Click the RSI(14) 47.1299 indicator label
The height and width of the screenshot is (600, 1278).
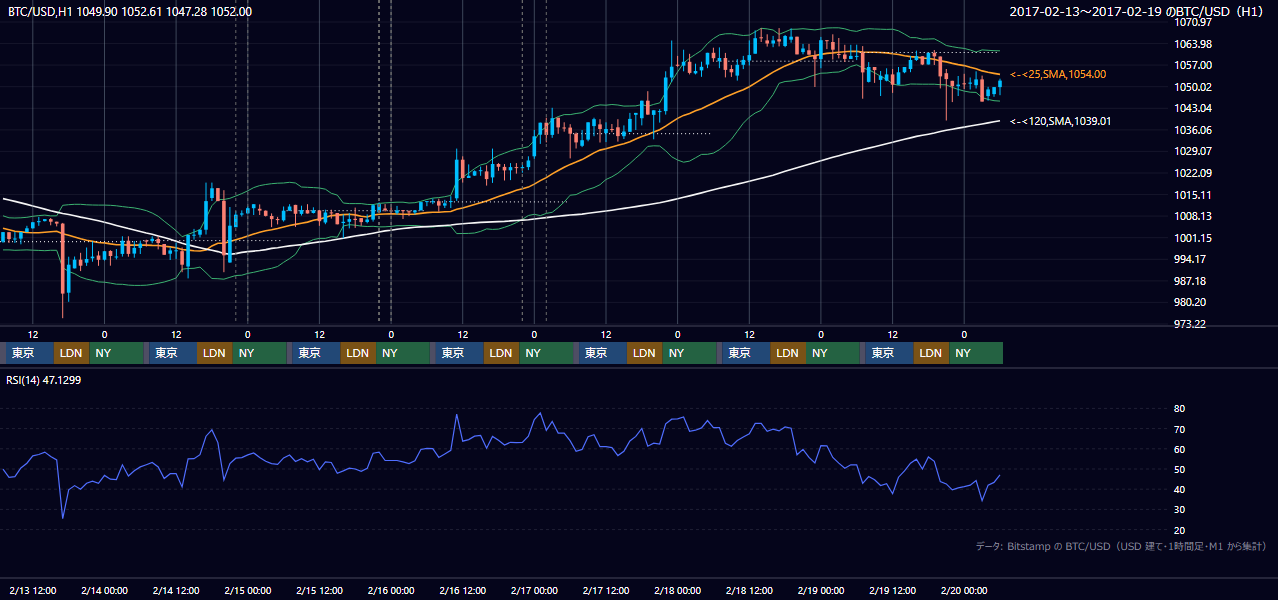(x=45, y=381)
